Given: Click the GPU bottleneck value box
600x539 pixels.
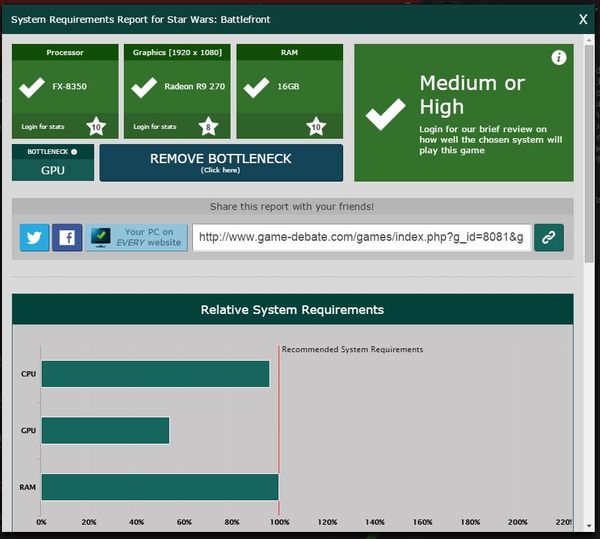Looking at the screenshot, I should (x=53, y=170).
